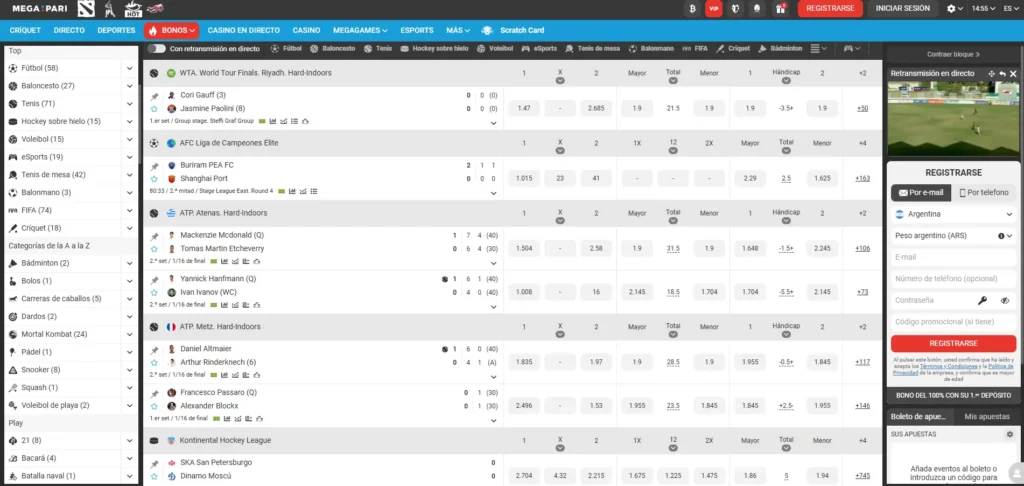Expand Snooker (8) sidebar chevron
Screen dimensions: 1024x486
pos(130,370)
